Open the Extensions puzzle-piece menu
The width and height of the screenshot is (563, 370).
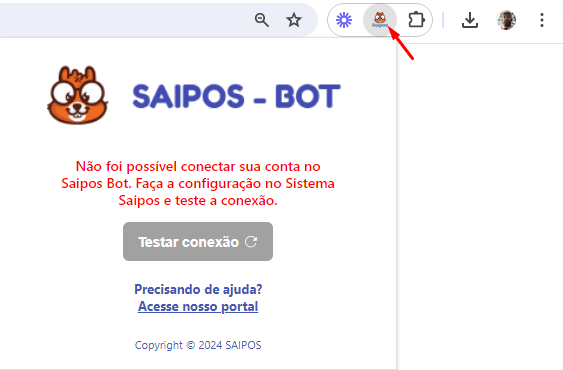(416, 20)
